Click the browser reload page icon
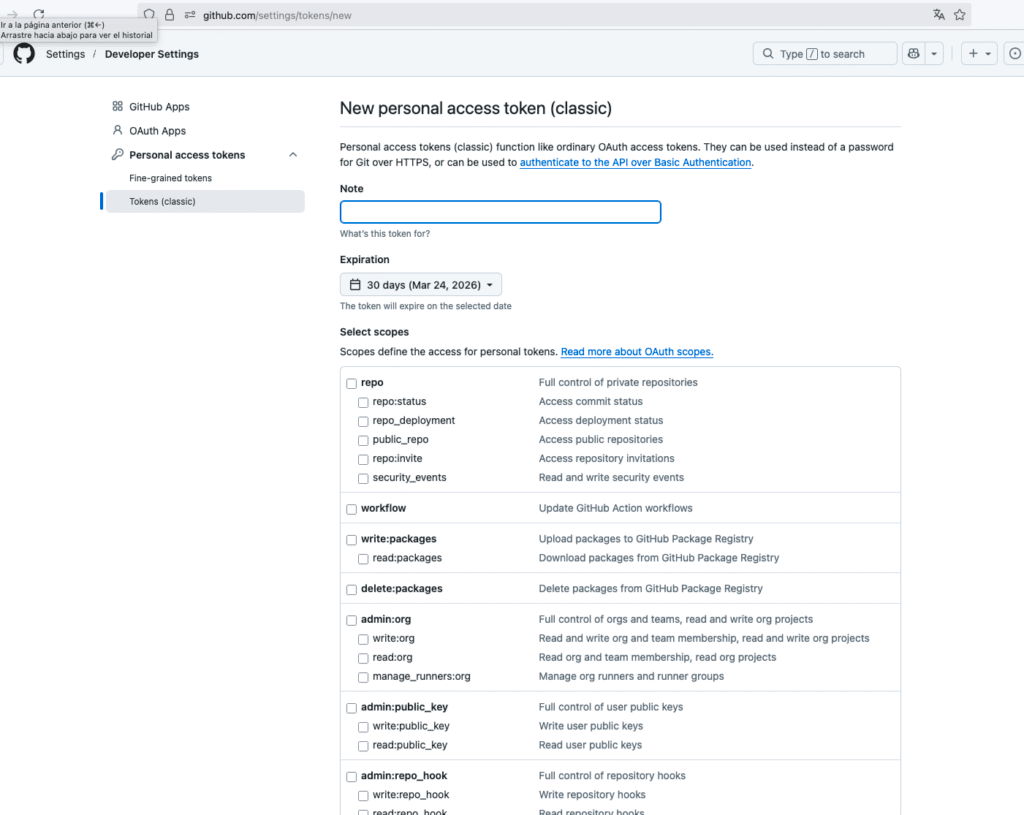The height and width of the screenshot is (815, 1024). 39,15
